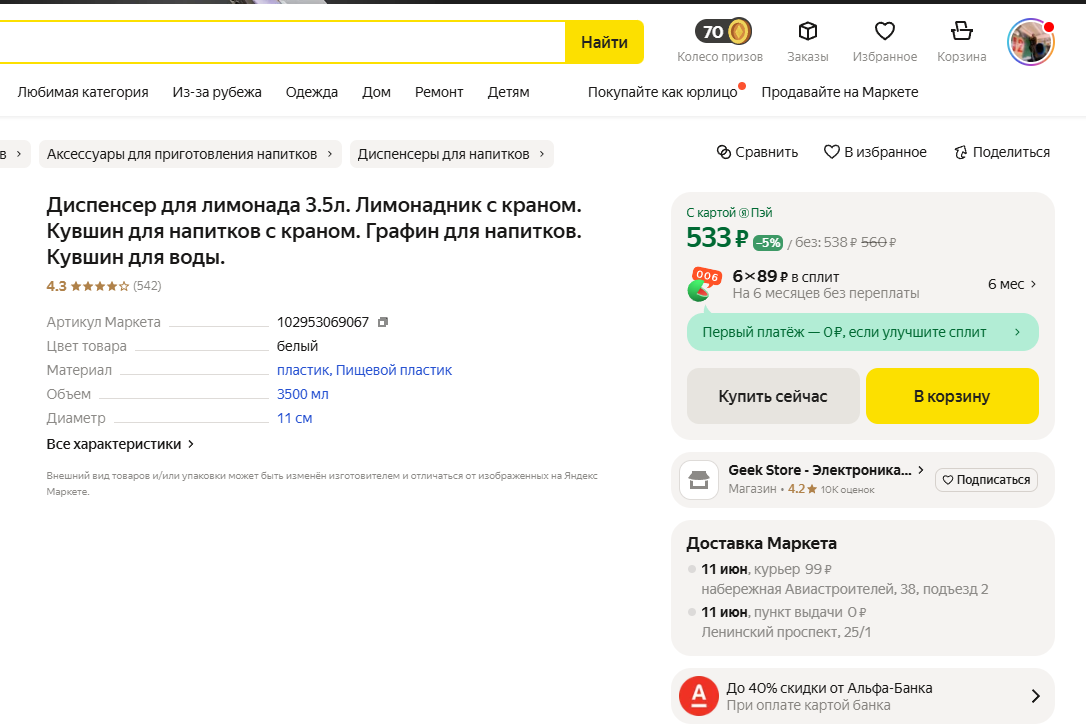Toggle В избранное for this product
Image resolution: width=1086 pixels, height=728 pixels.
click(x=875, y=152)
